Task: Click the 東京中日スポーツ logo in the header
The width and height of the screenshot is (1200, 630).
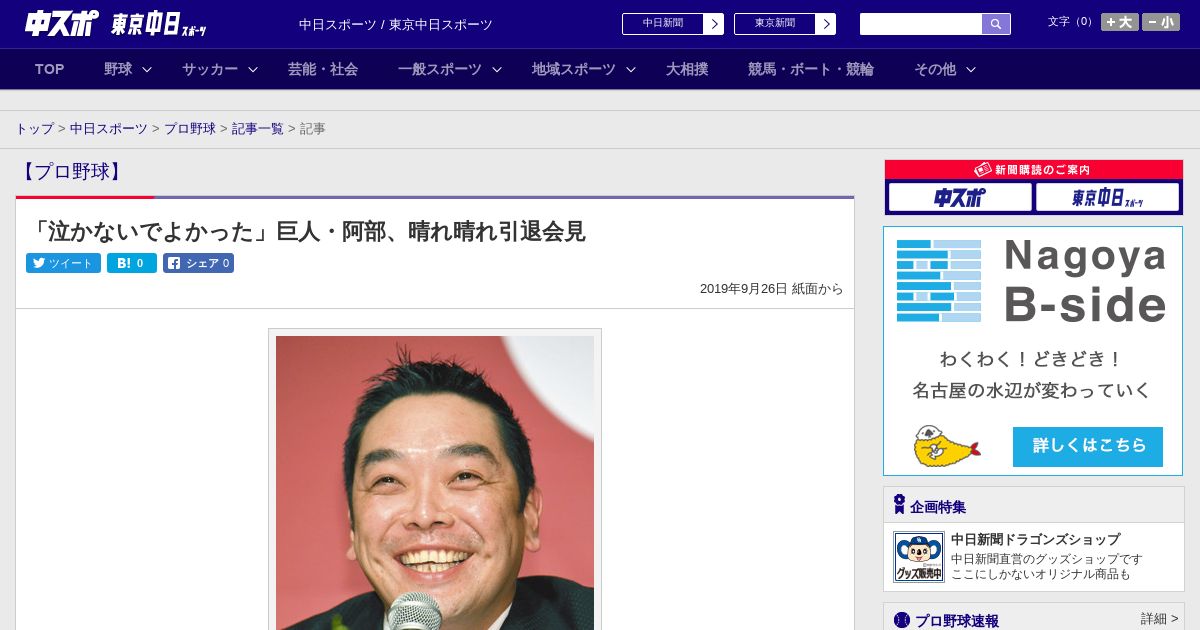Action: [x=159, y=24]
